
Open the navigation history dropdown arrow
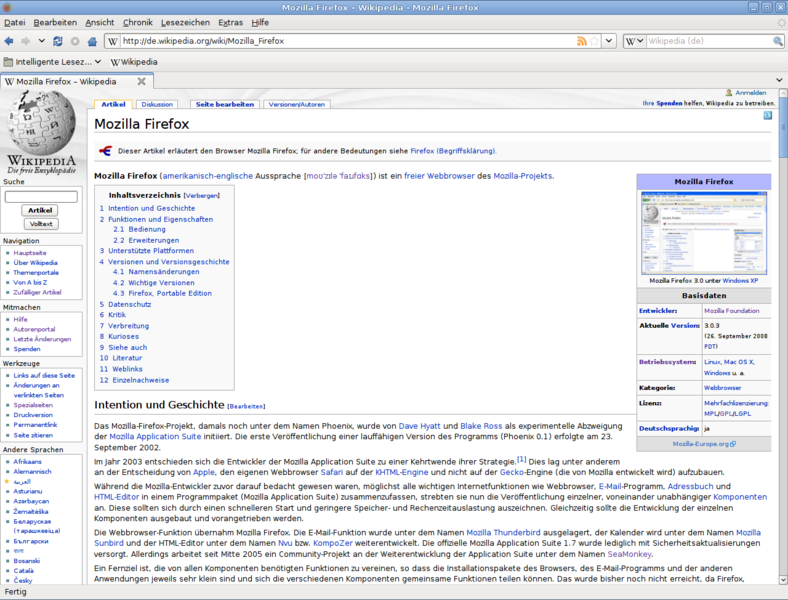[x=41, y=41]
